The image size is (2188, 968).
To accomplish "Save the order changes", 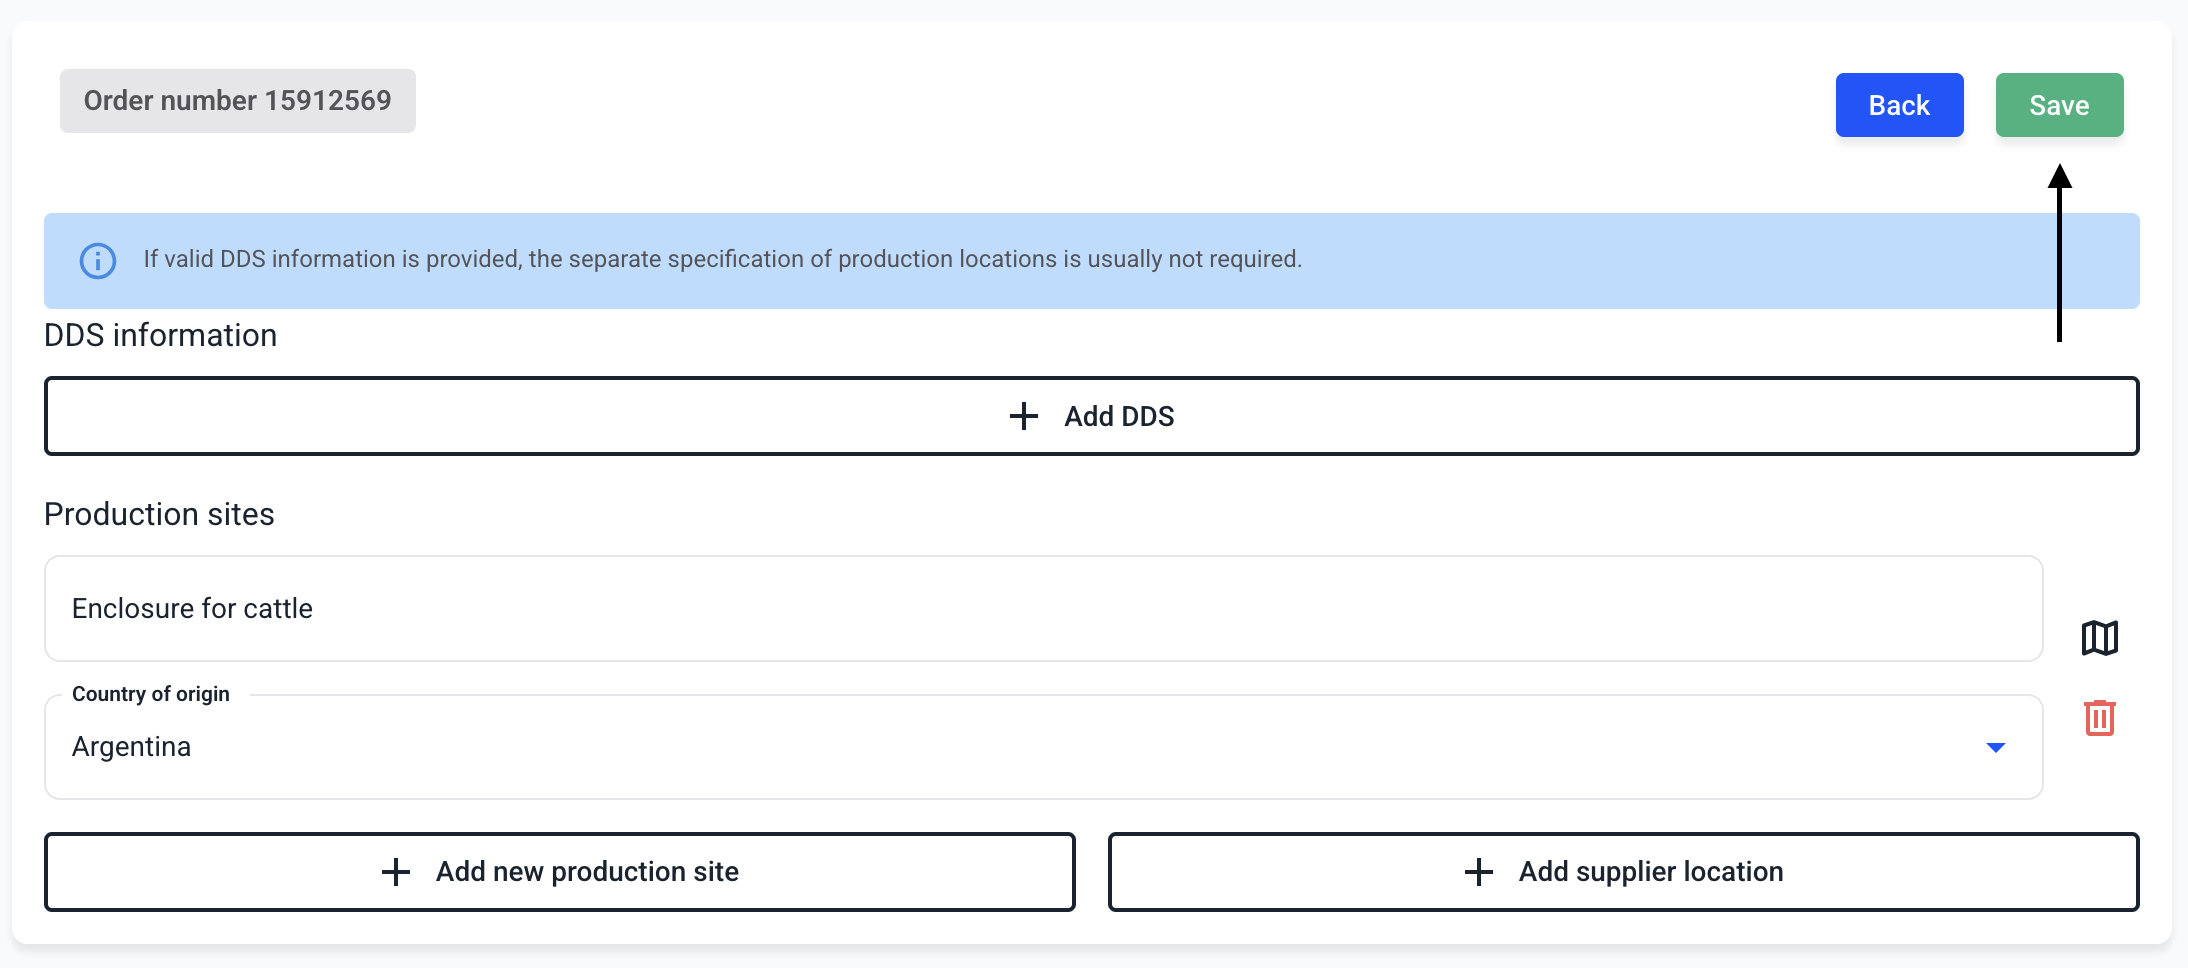I will click(x=2059, y=105).
